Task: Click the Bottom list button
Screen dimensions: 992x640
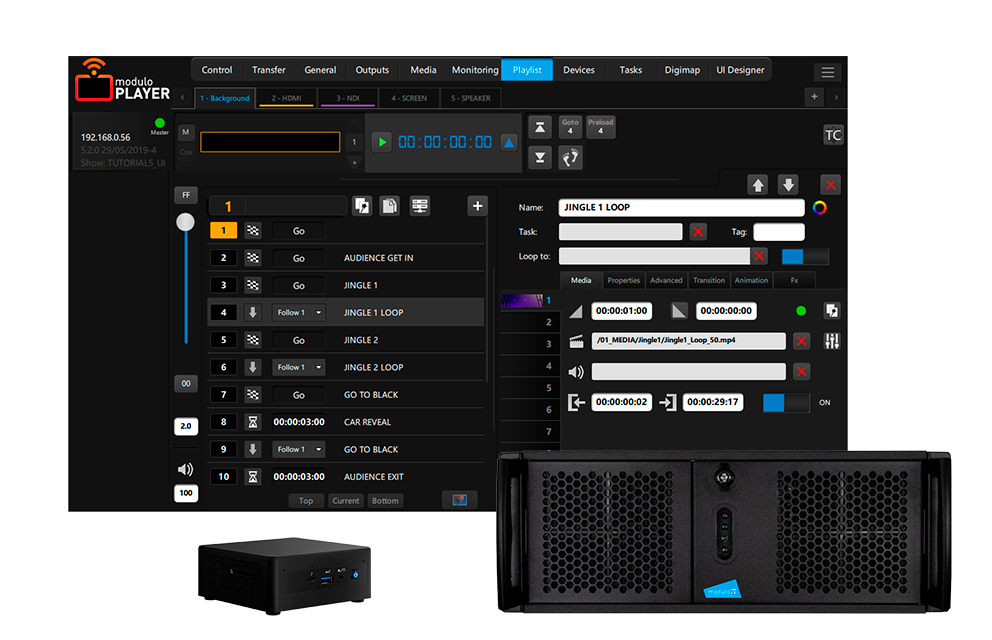Action: point(385,501)
